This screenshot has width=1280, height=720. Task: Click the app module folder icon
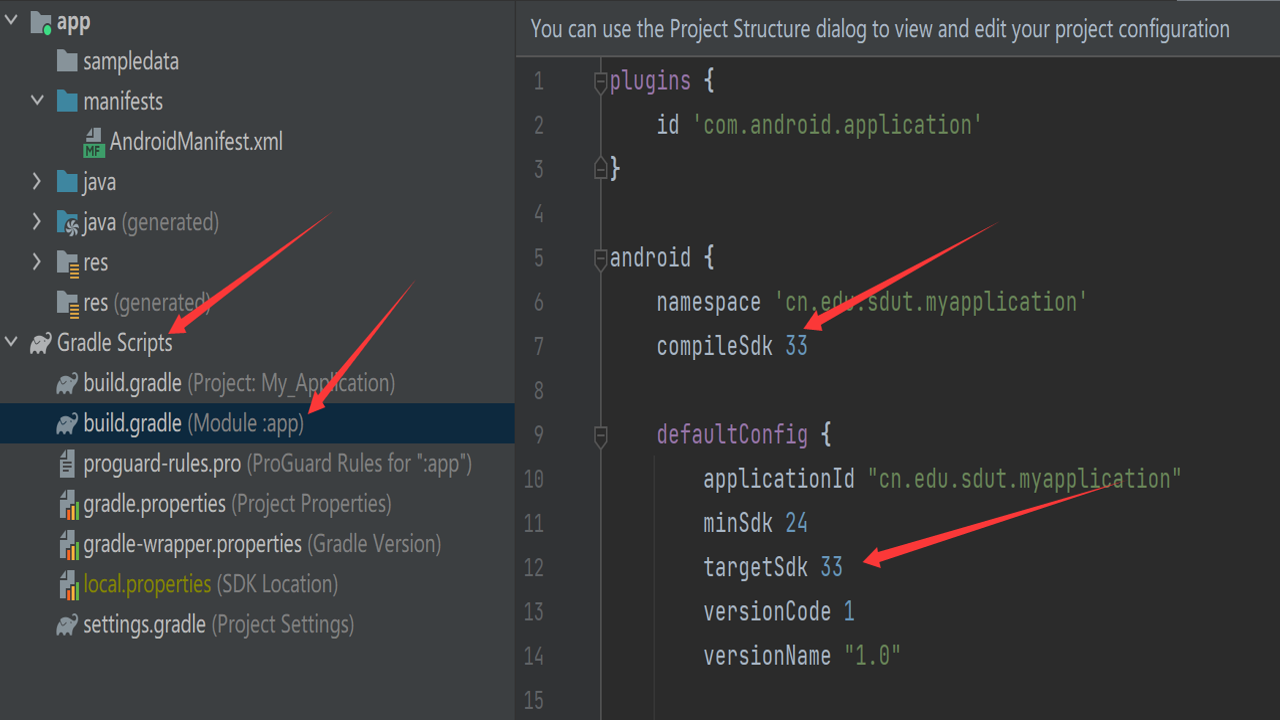tap(42, 21)
